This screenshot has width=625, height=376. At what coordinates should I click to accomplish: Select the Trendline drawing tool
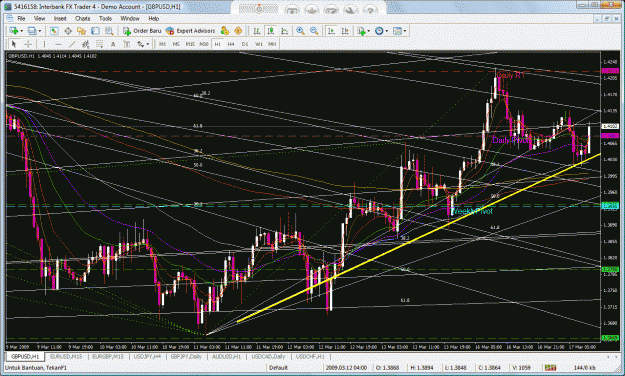point(72,44)
